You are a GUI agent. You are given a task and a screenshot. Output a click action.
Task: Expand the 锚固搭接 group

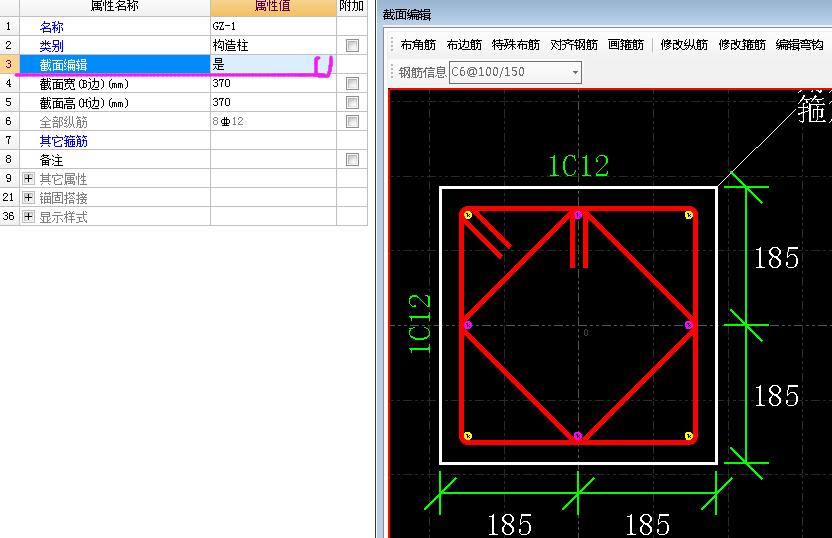tap(29, 198)
